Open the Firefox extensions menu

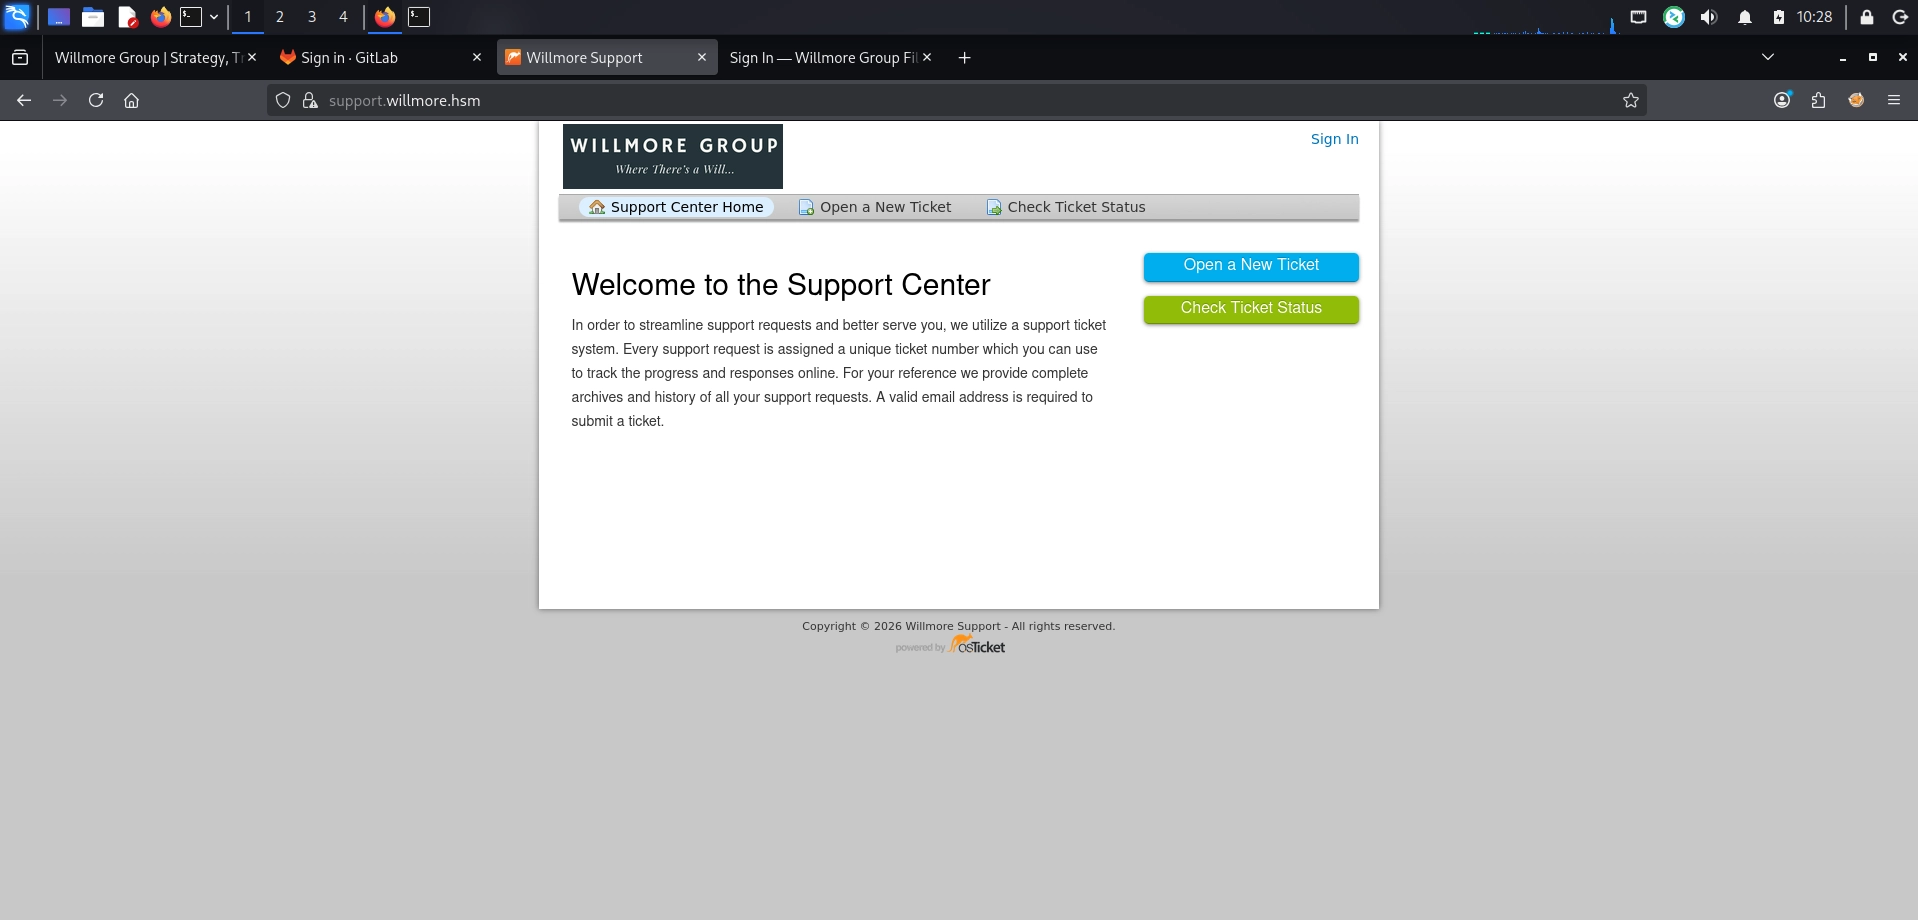point(1818,100)
